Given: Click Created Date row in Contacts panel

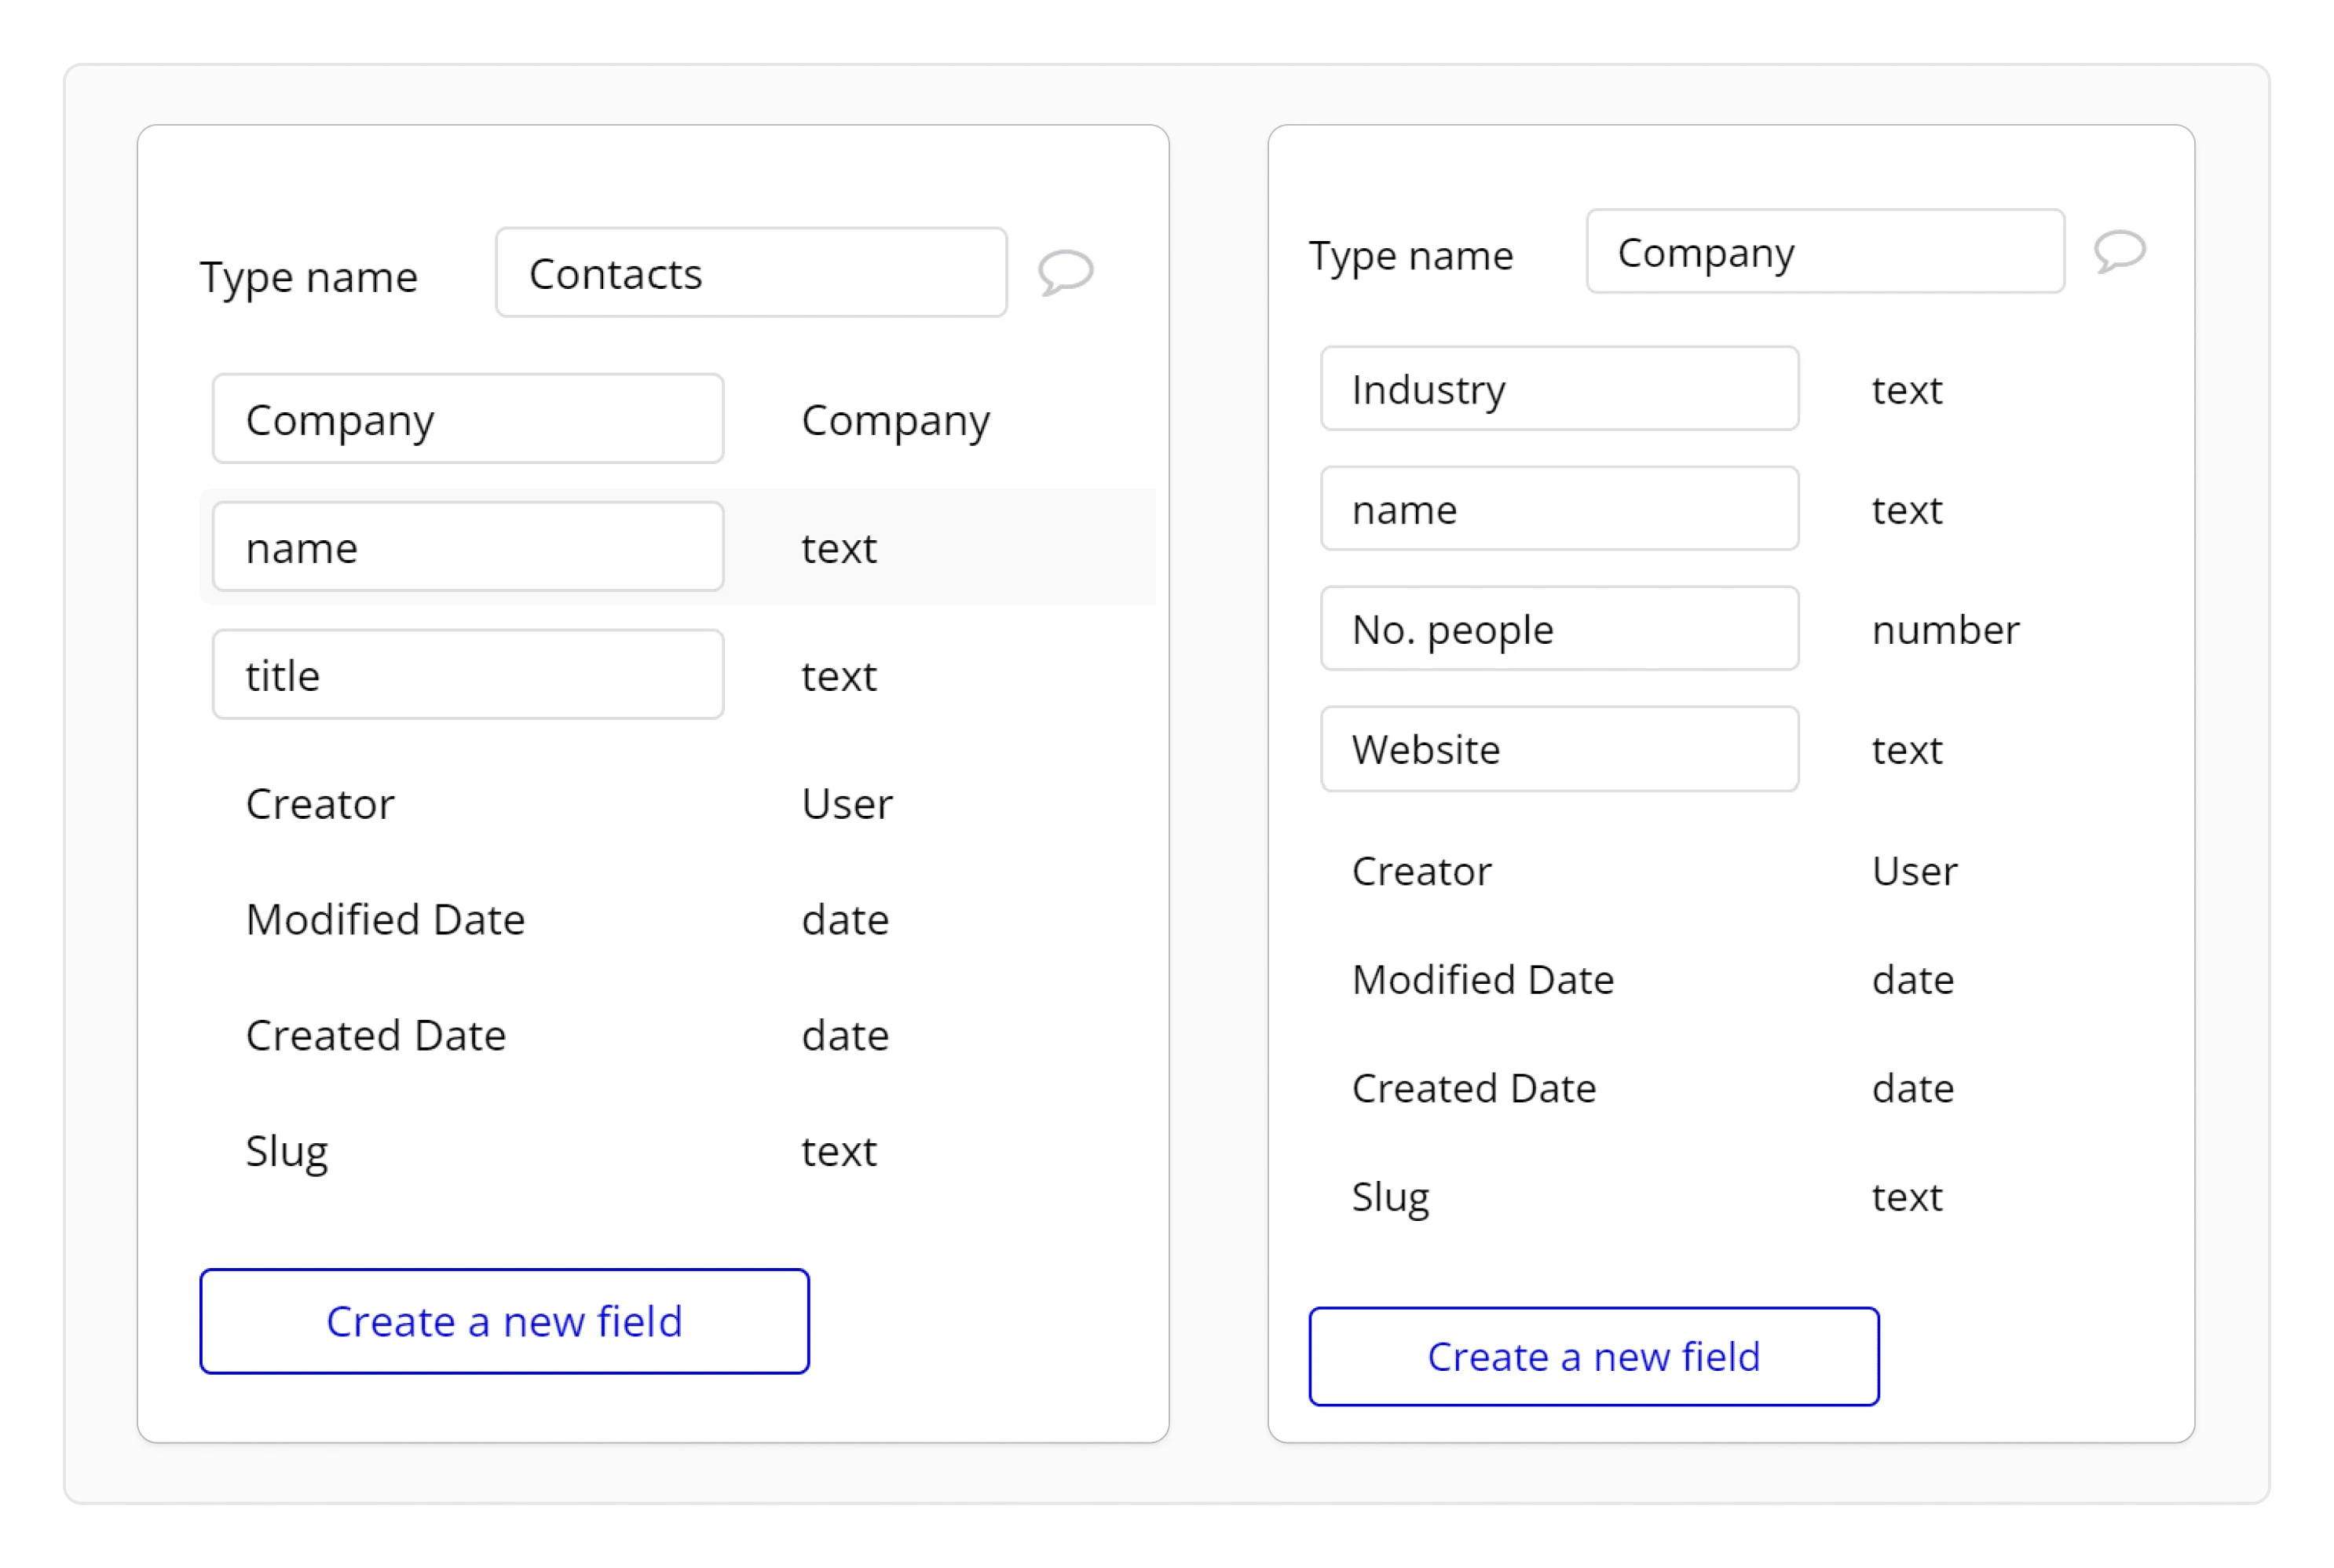Looking at the screenshot, I should [x=677, y=1035].
